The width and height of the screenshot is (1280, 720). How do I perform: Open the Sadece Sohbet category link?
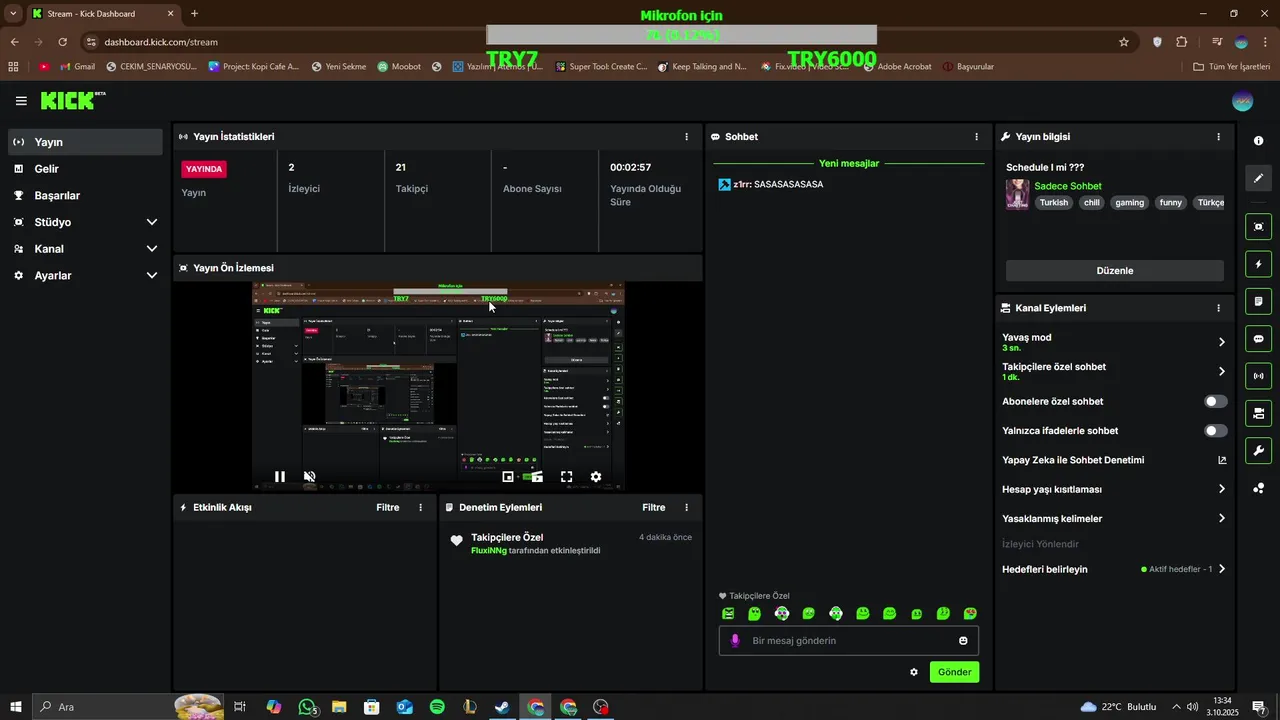point(1068,186)
